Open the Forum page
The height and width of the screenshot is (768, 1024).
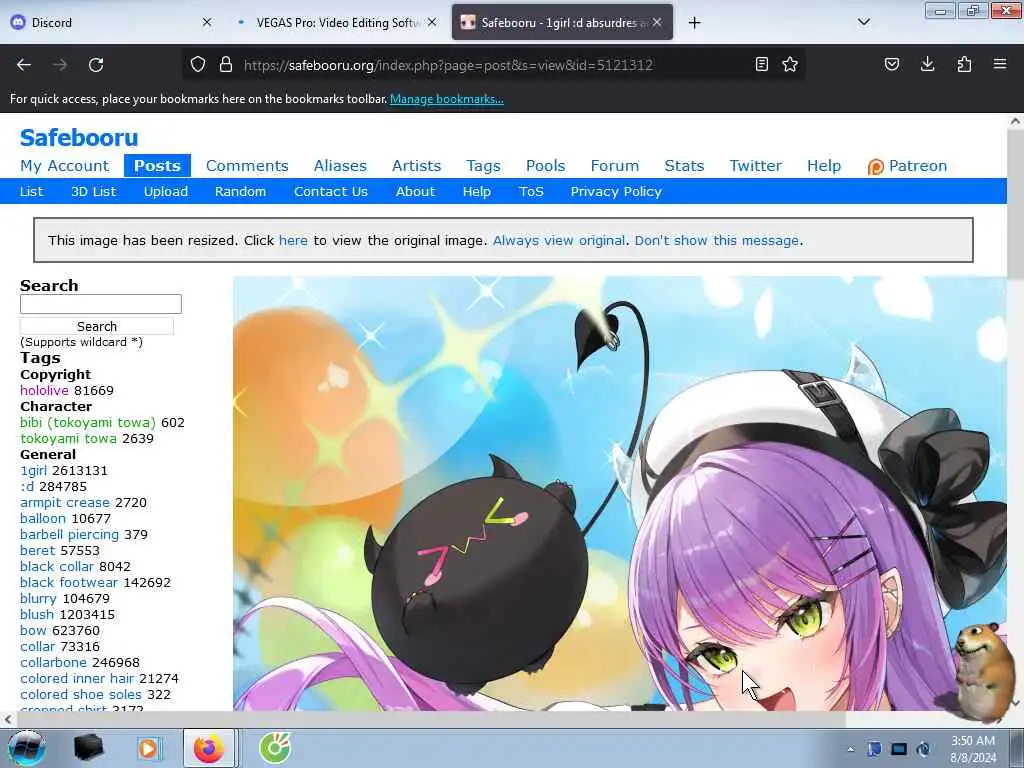point(615,166)
